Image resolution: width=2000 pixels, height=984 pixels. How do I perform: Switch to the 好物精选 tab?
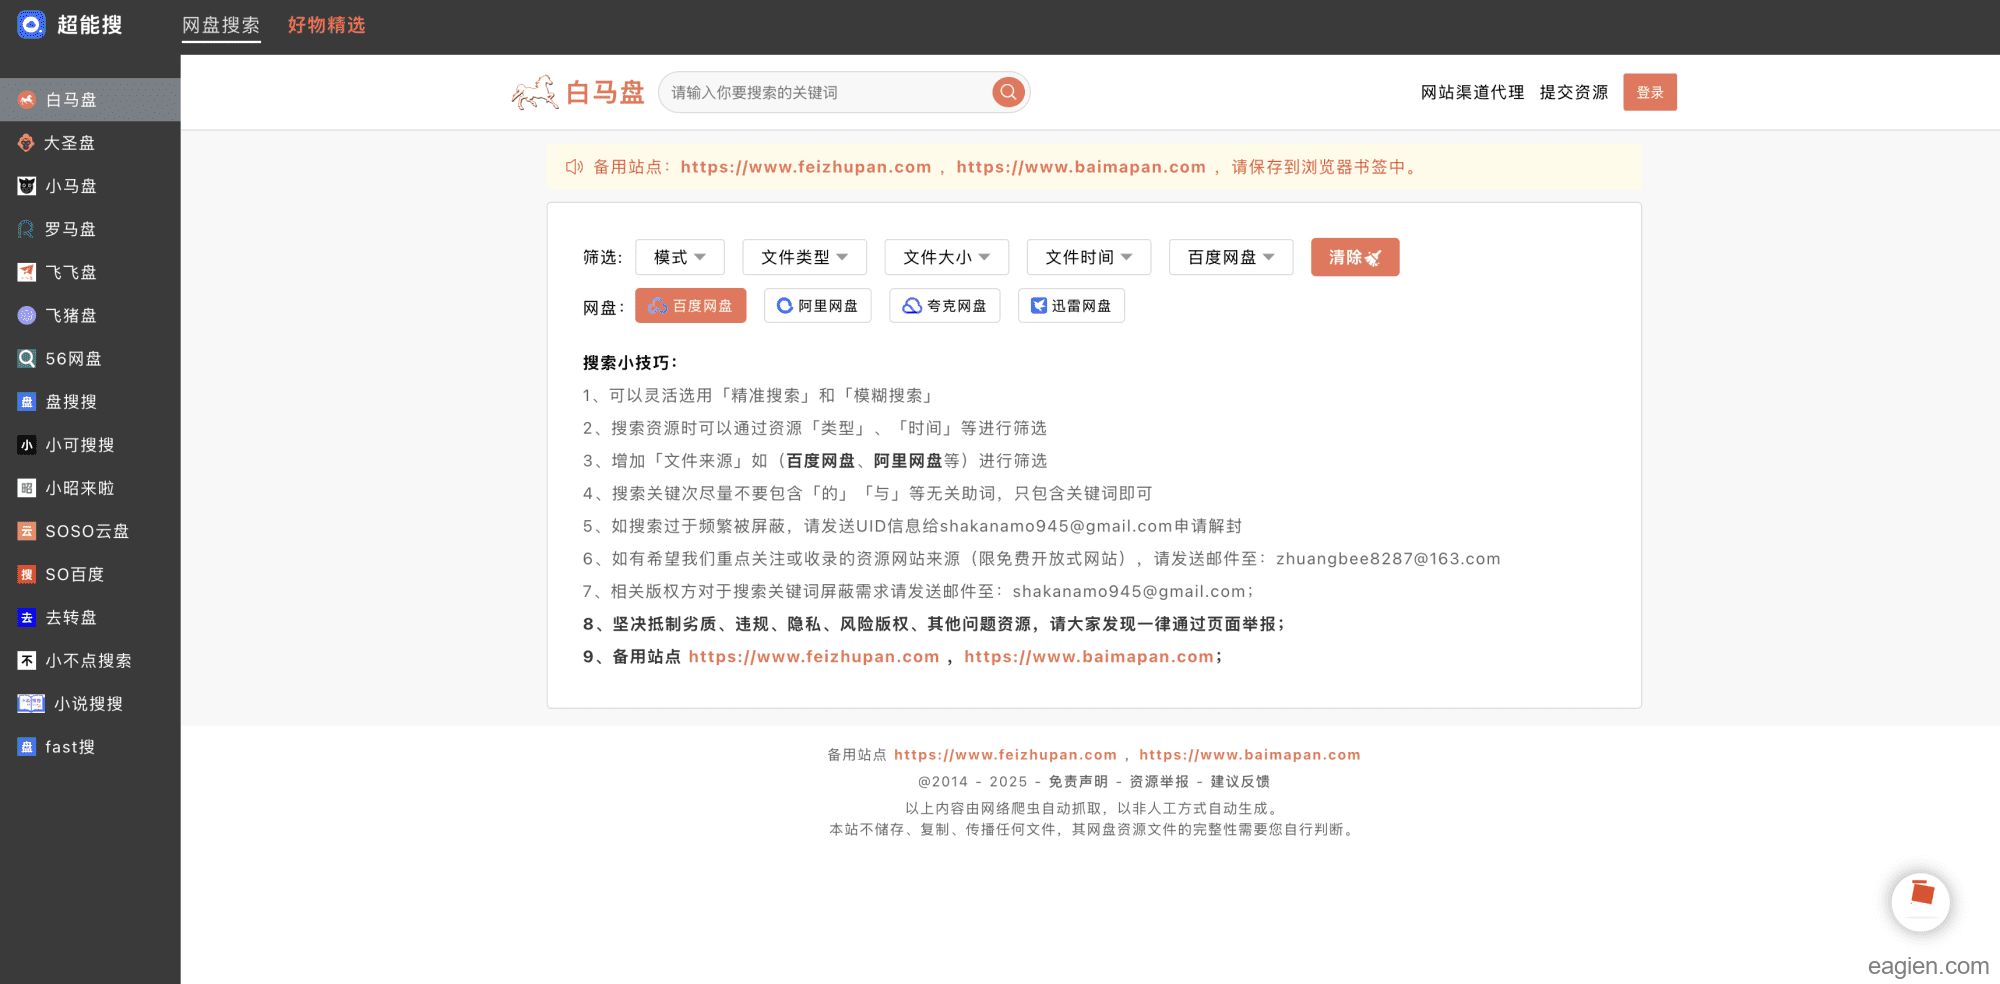coord(326,25)
